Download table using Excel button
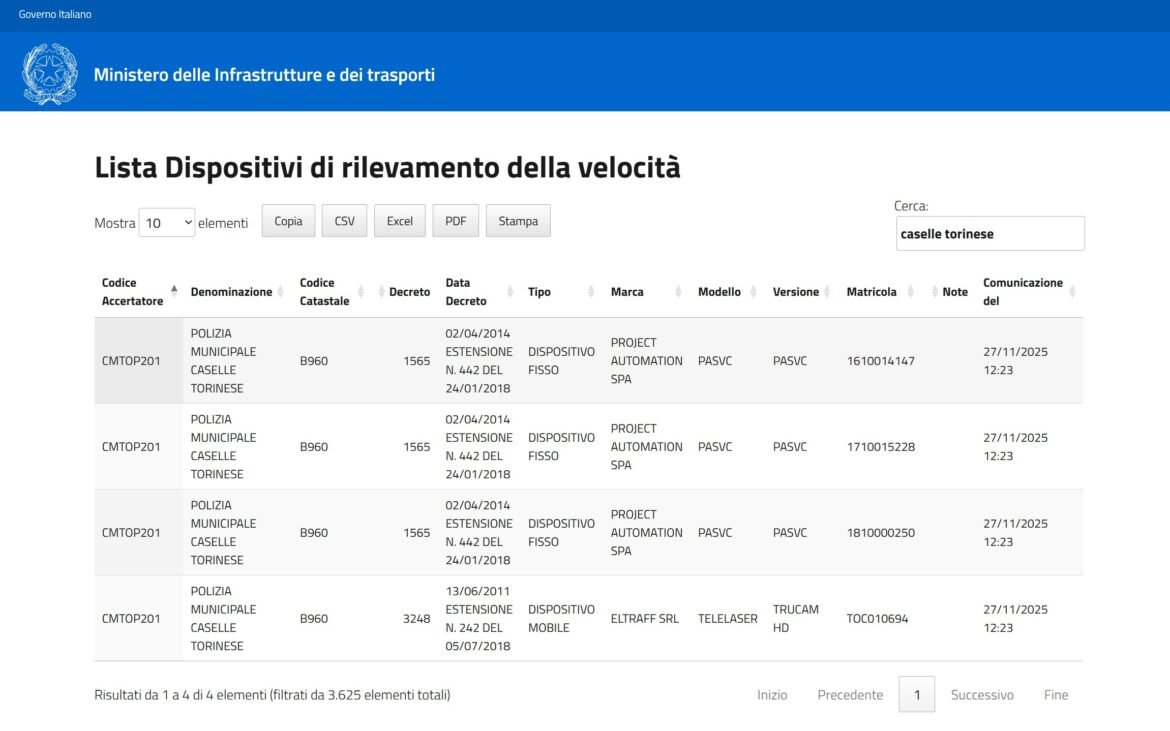 click(399, 221)
